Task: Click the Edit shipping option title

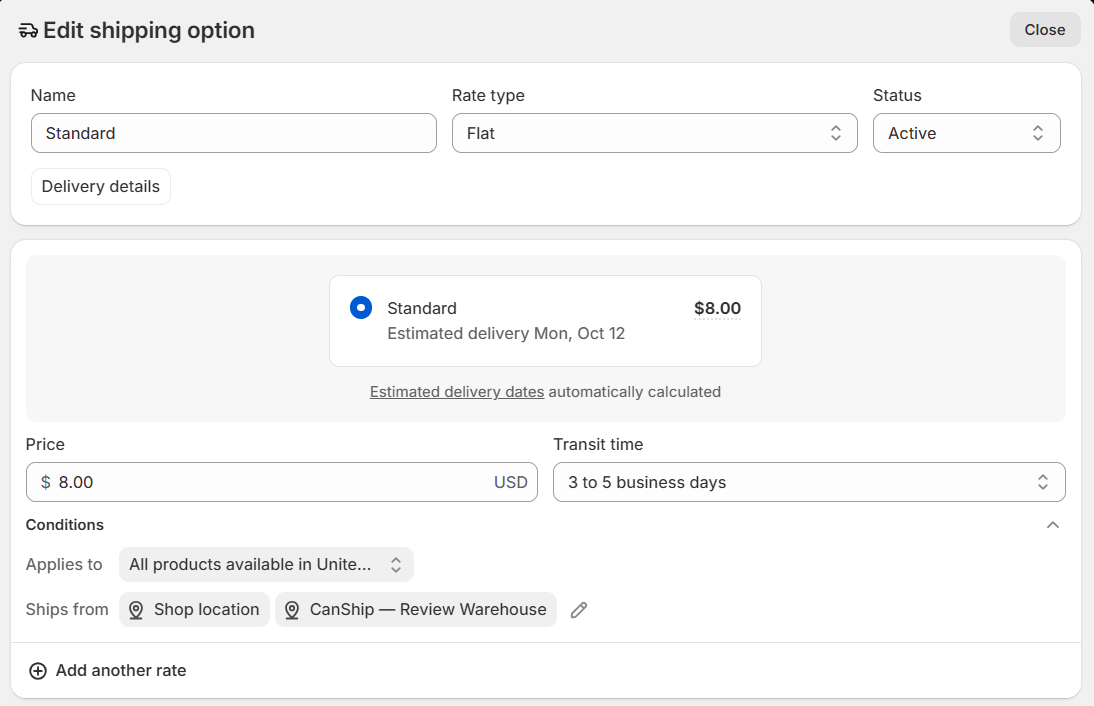Action: (149, 31)
